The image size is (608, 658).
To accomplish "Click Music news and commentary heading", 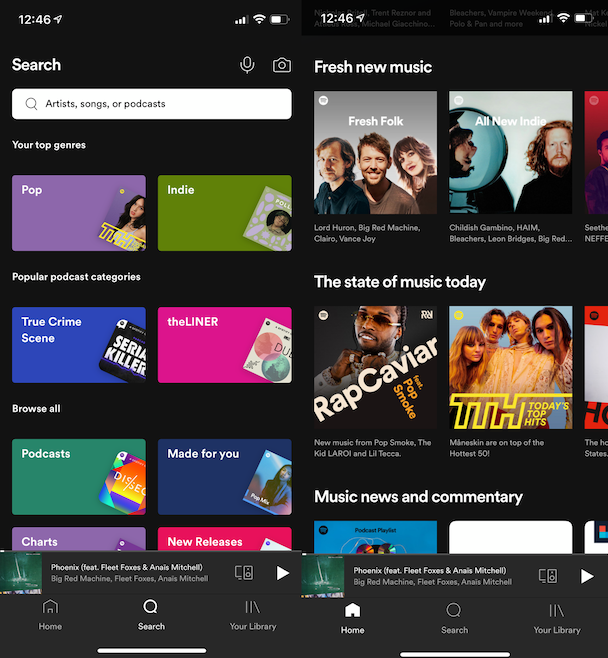I will click(x=418, y=497).
